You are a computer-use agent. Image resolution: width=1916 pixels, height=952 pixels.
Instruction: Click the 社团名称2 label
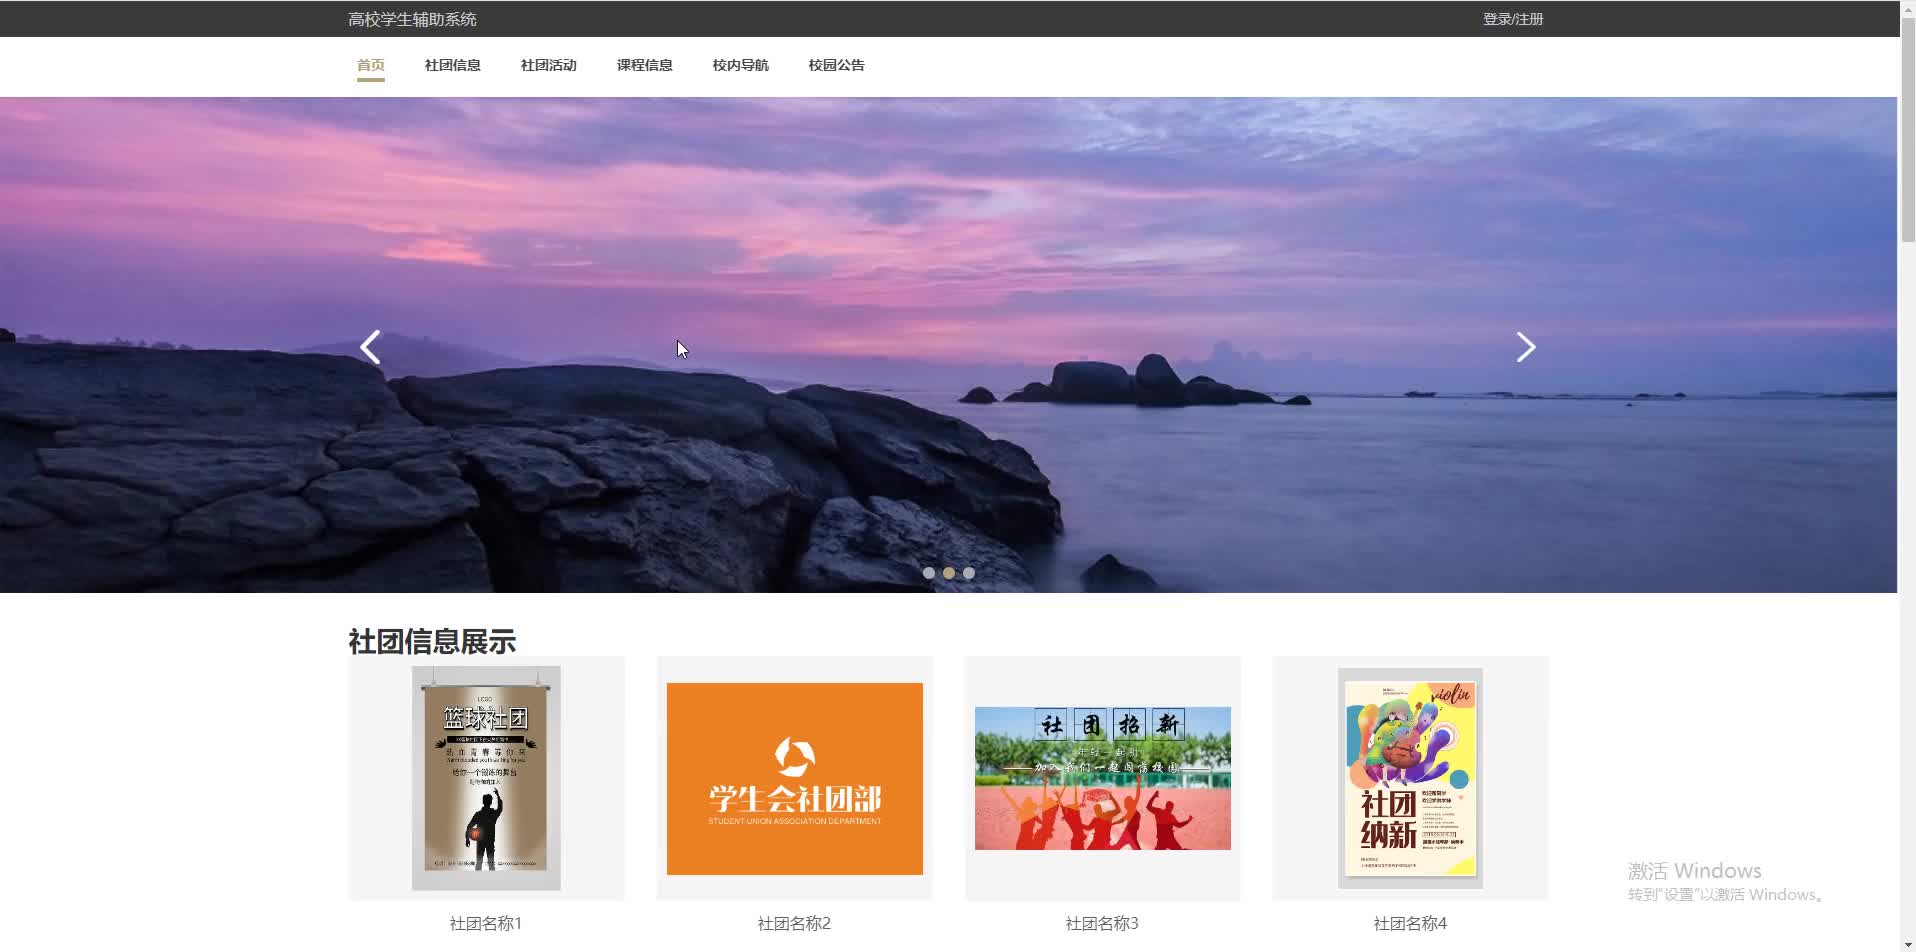(794, 923)
